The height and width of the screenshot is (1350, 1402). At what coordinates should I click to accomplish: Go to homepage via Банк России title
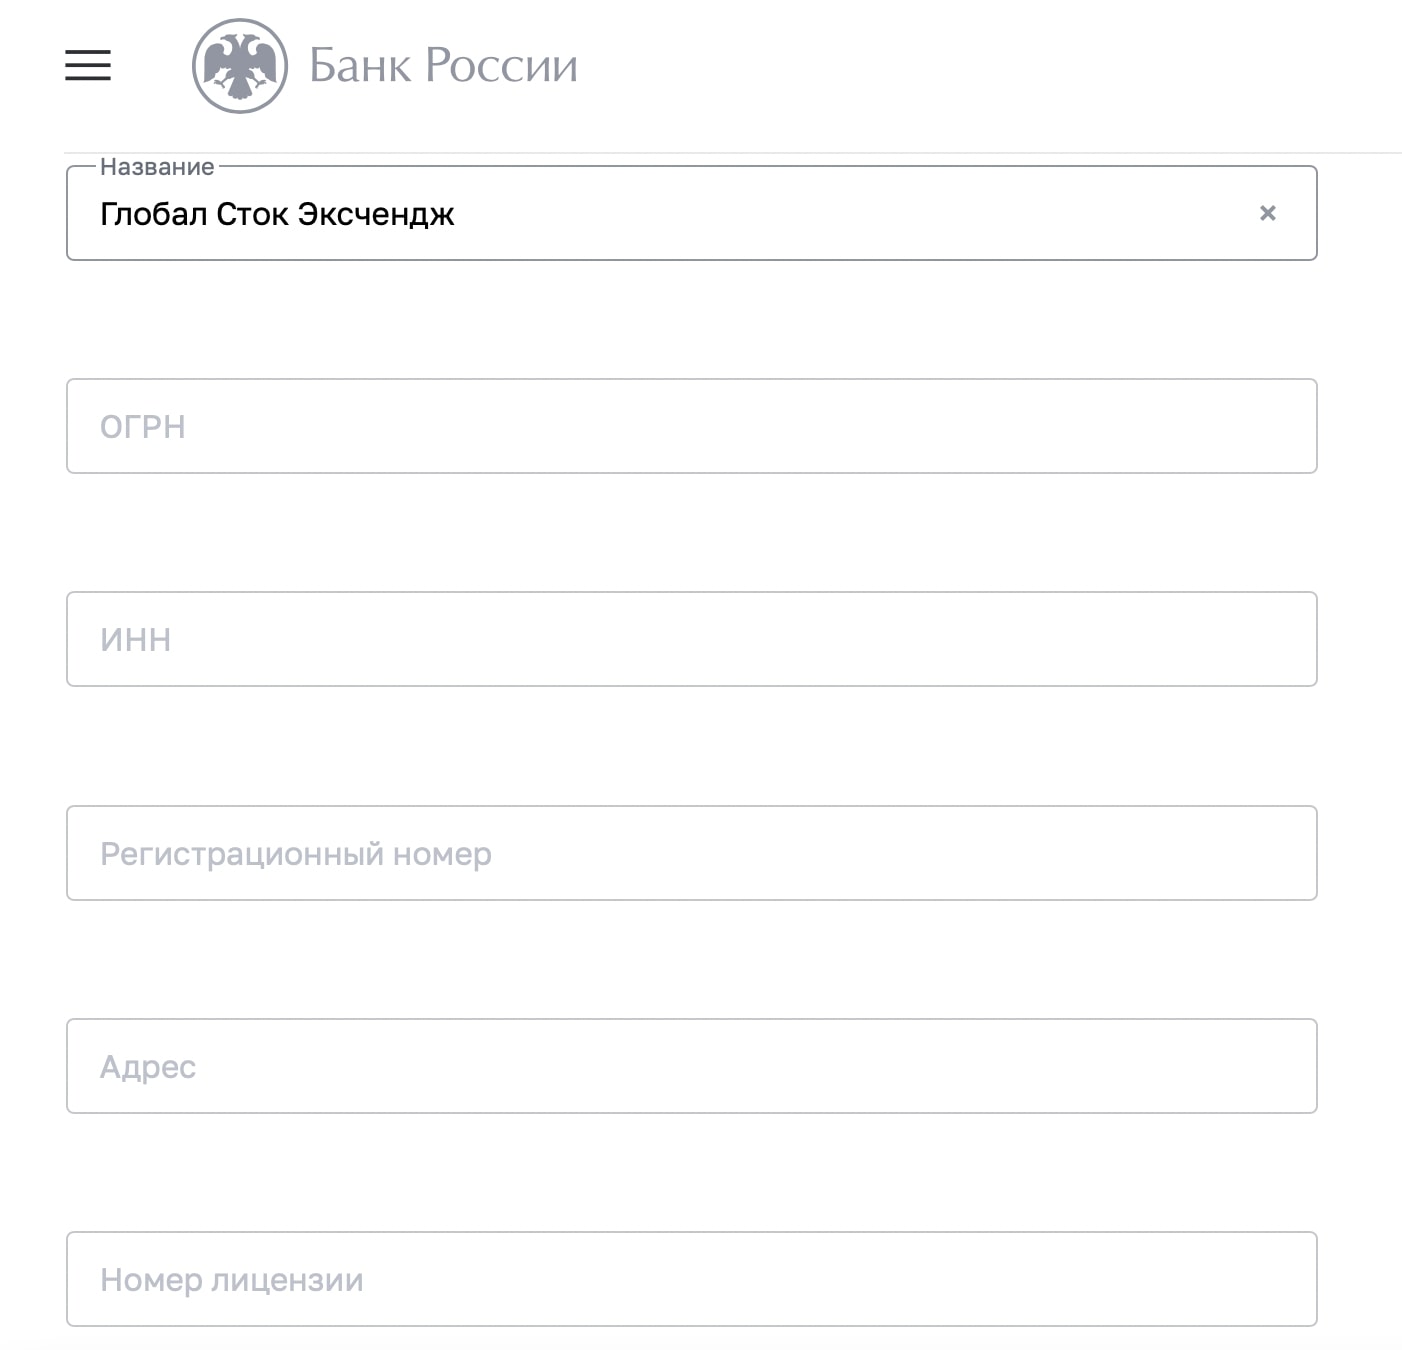[443, 66]
